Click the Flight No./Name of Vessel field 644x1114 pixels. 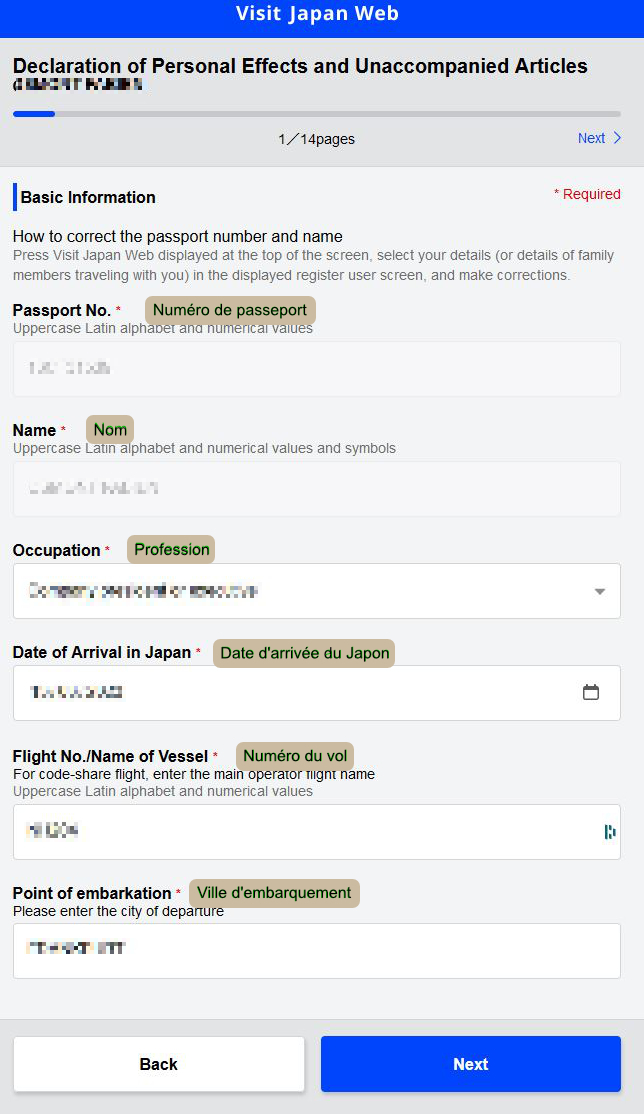316,832
